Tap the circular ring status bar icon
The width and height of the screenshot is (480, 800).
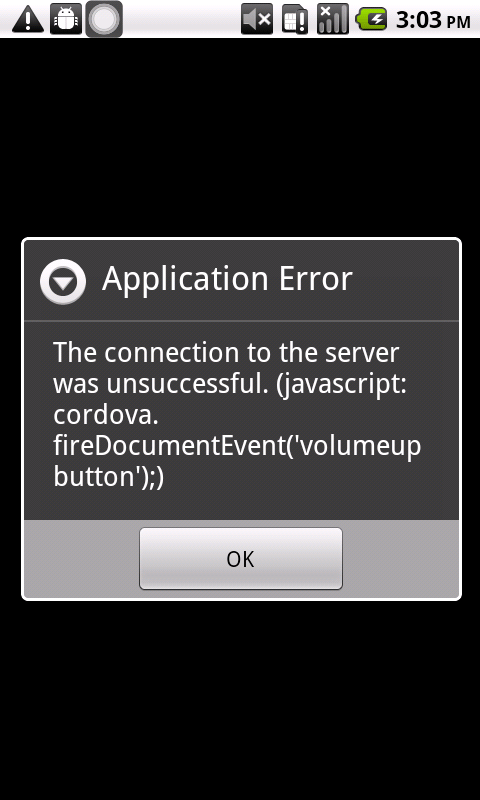[104, 19]
